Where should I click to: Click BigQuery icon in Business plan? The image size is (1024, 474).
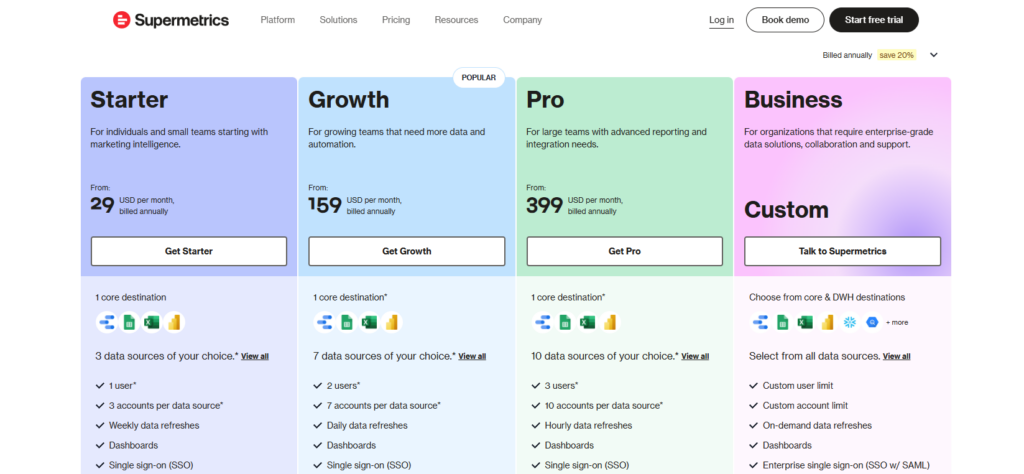872,322
